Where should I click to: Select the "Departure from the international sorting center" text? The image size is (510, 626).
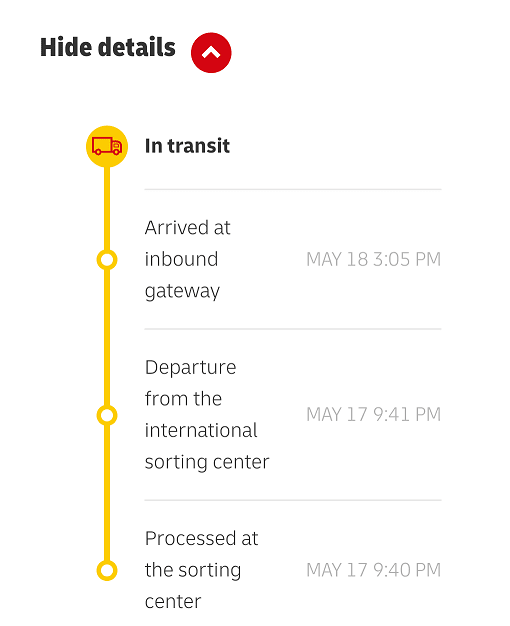(207, 414)
